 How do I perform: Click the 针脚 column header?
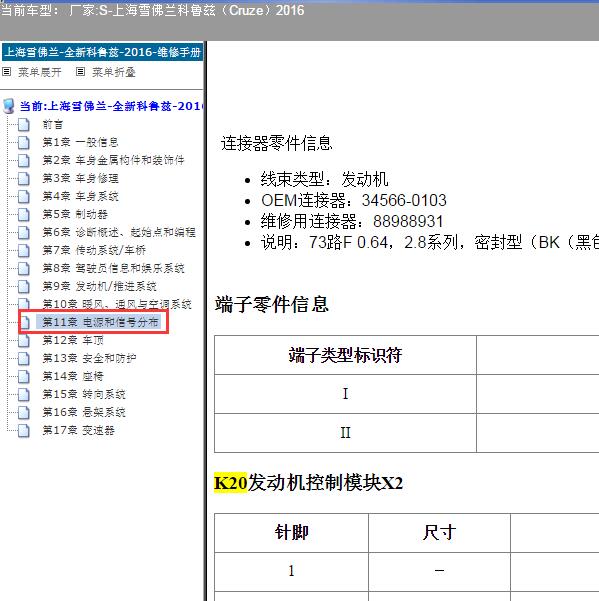click(x=291, y=533)
